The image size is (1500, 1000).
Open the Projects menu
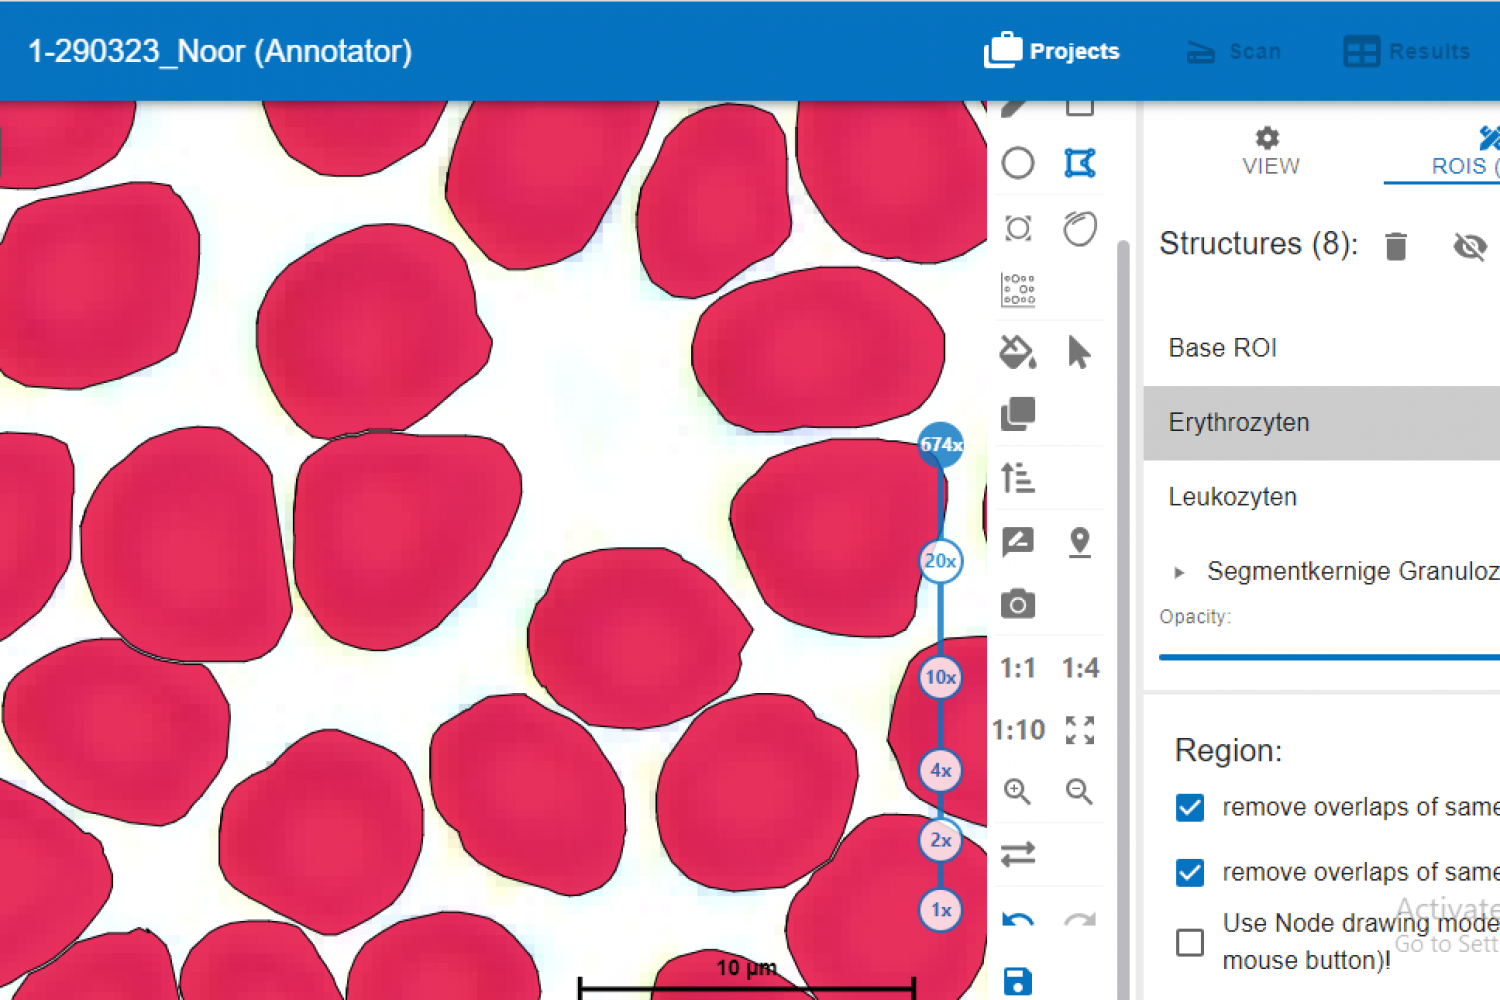point(1052,51)
